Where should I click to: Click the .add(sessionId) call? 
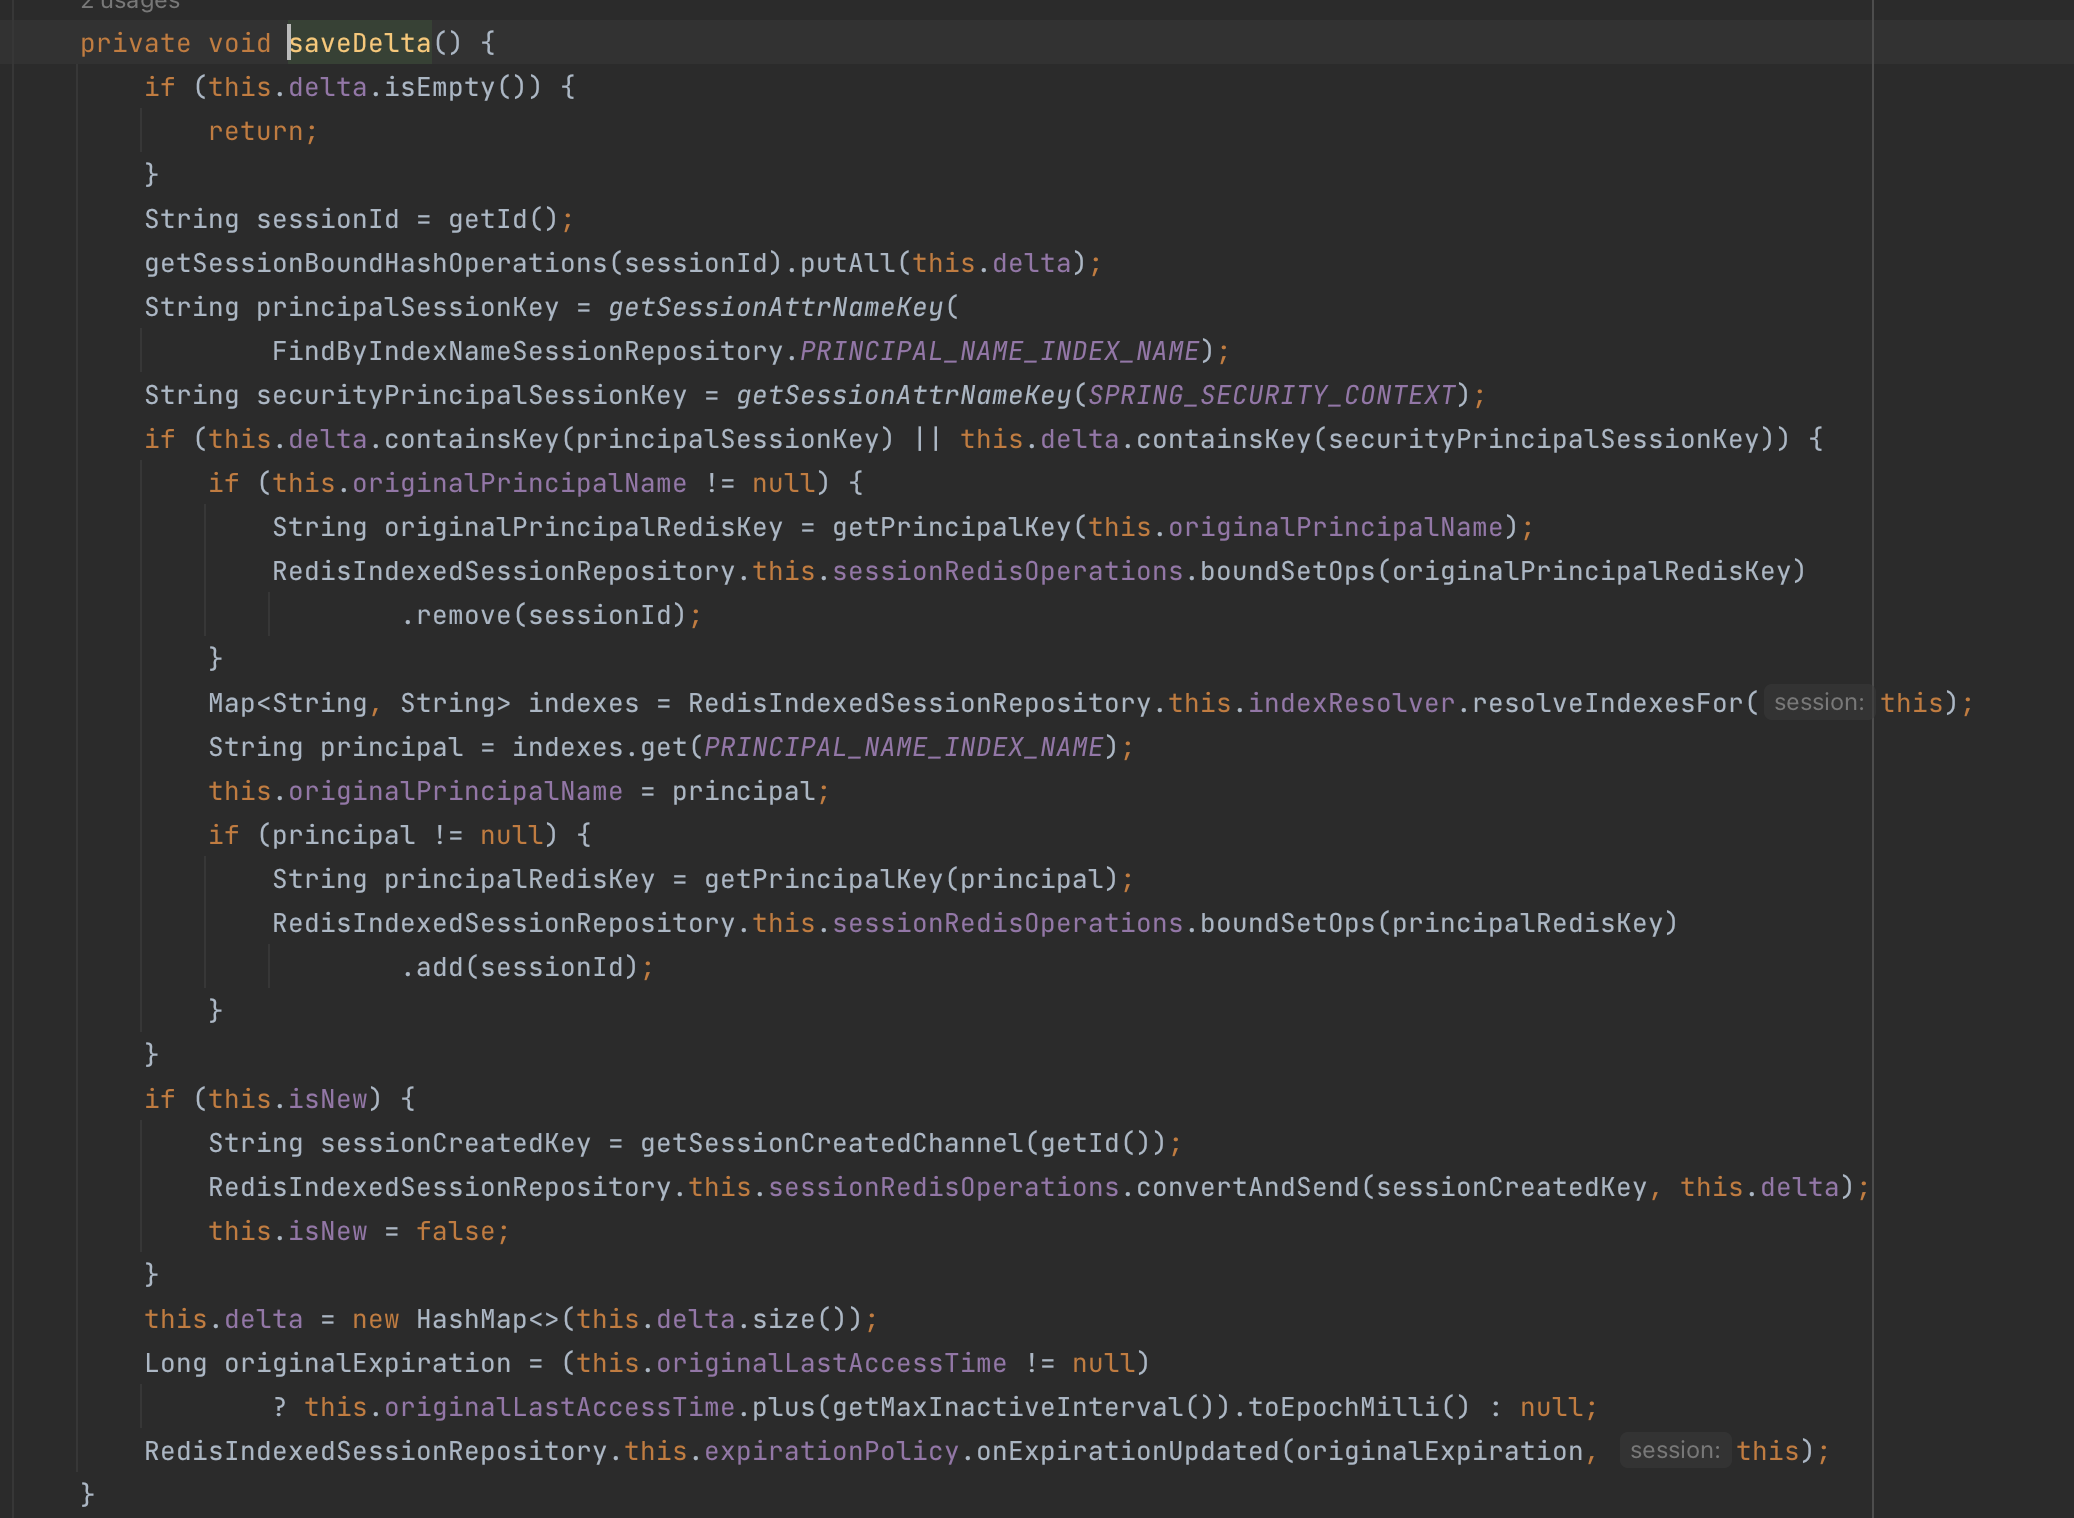pos(440,967)
